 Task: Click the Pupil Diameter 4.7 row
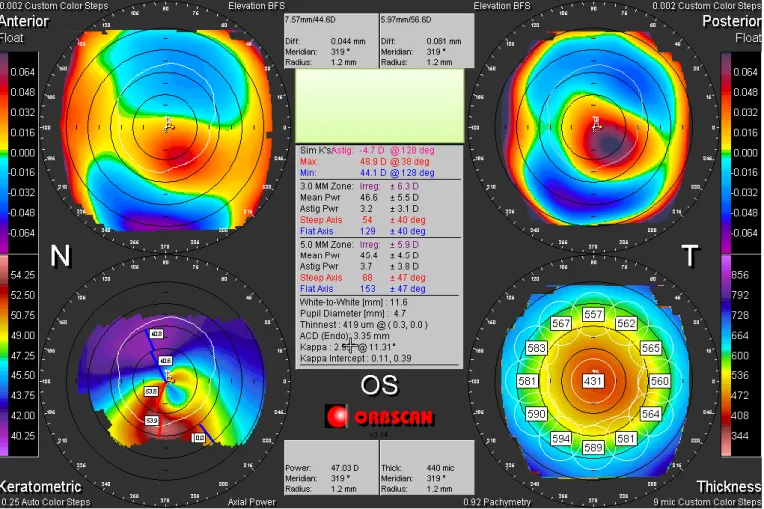click(x=353, y=314)
